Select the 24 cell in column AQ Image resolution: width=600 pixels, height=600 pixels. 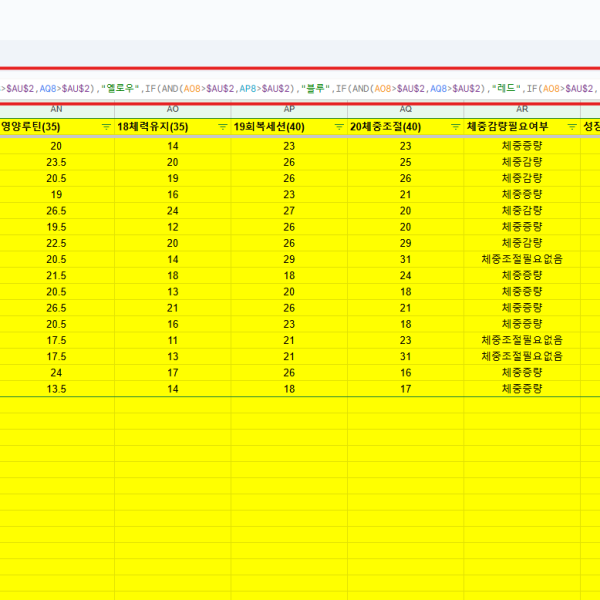[406, 276]
